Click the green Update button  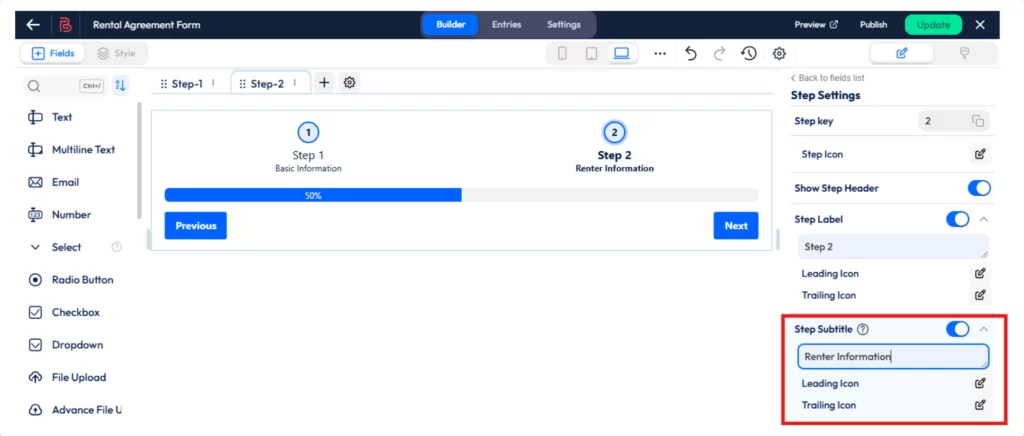932,25
